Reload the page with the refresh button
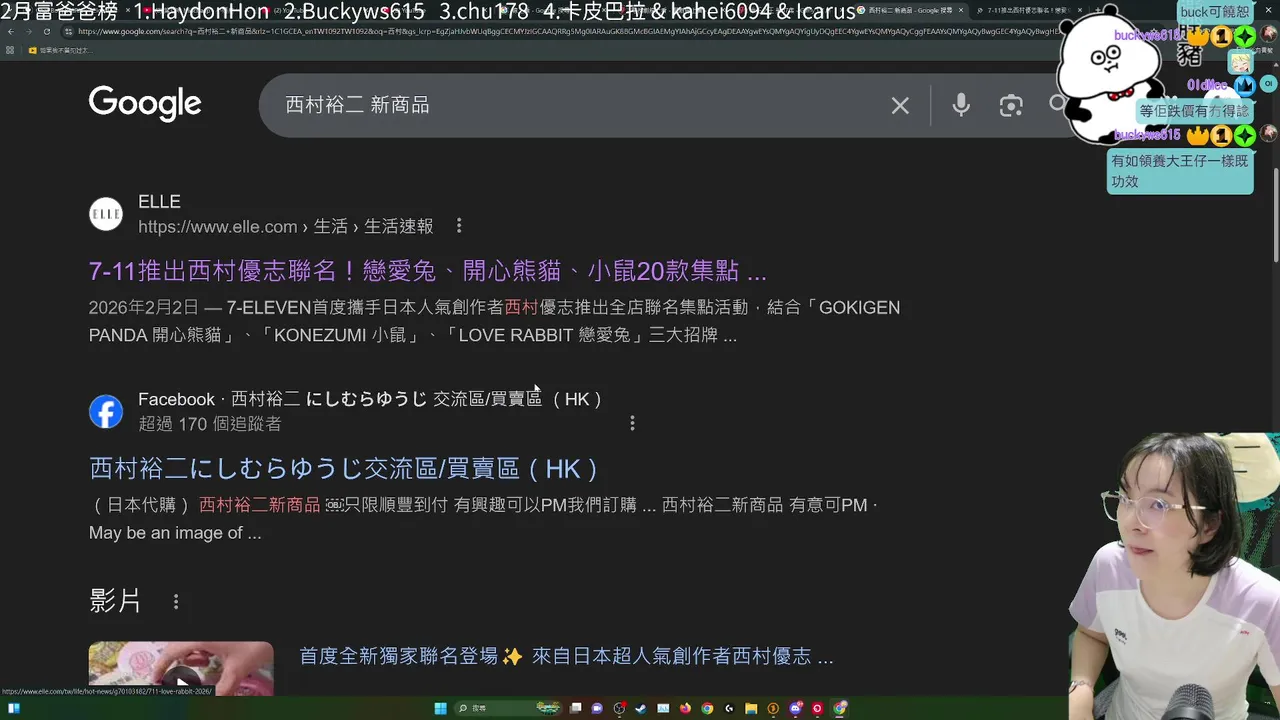Viewport: 1280px width, 720px height. (x=46, y=32)
